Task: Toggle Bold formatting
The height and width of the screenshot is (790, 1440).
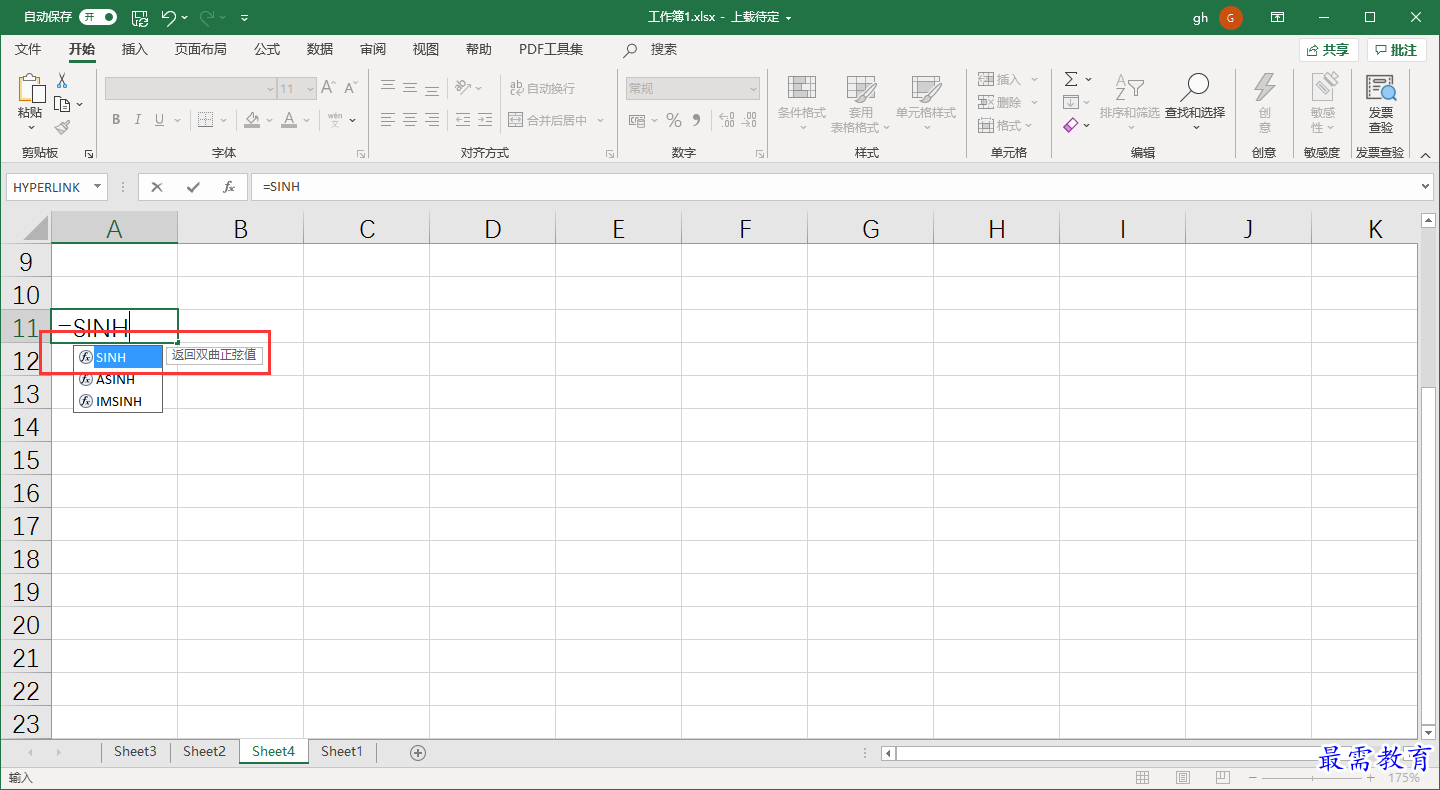Action: click(116, 120)
